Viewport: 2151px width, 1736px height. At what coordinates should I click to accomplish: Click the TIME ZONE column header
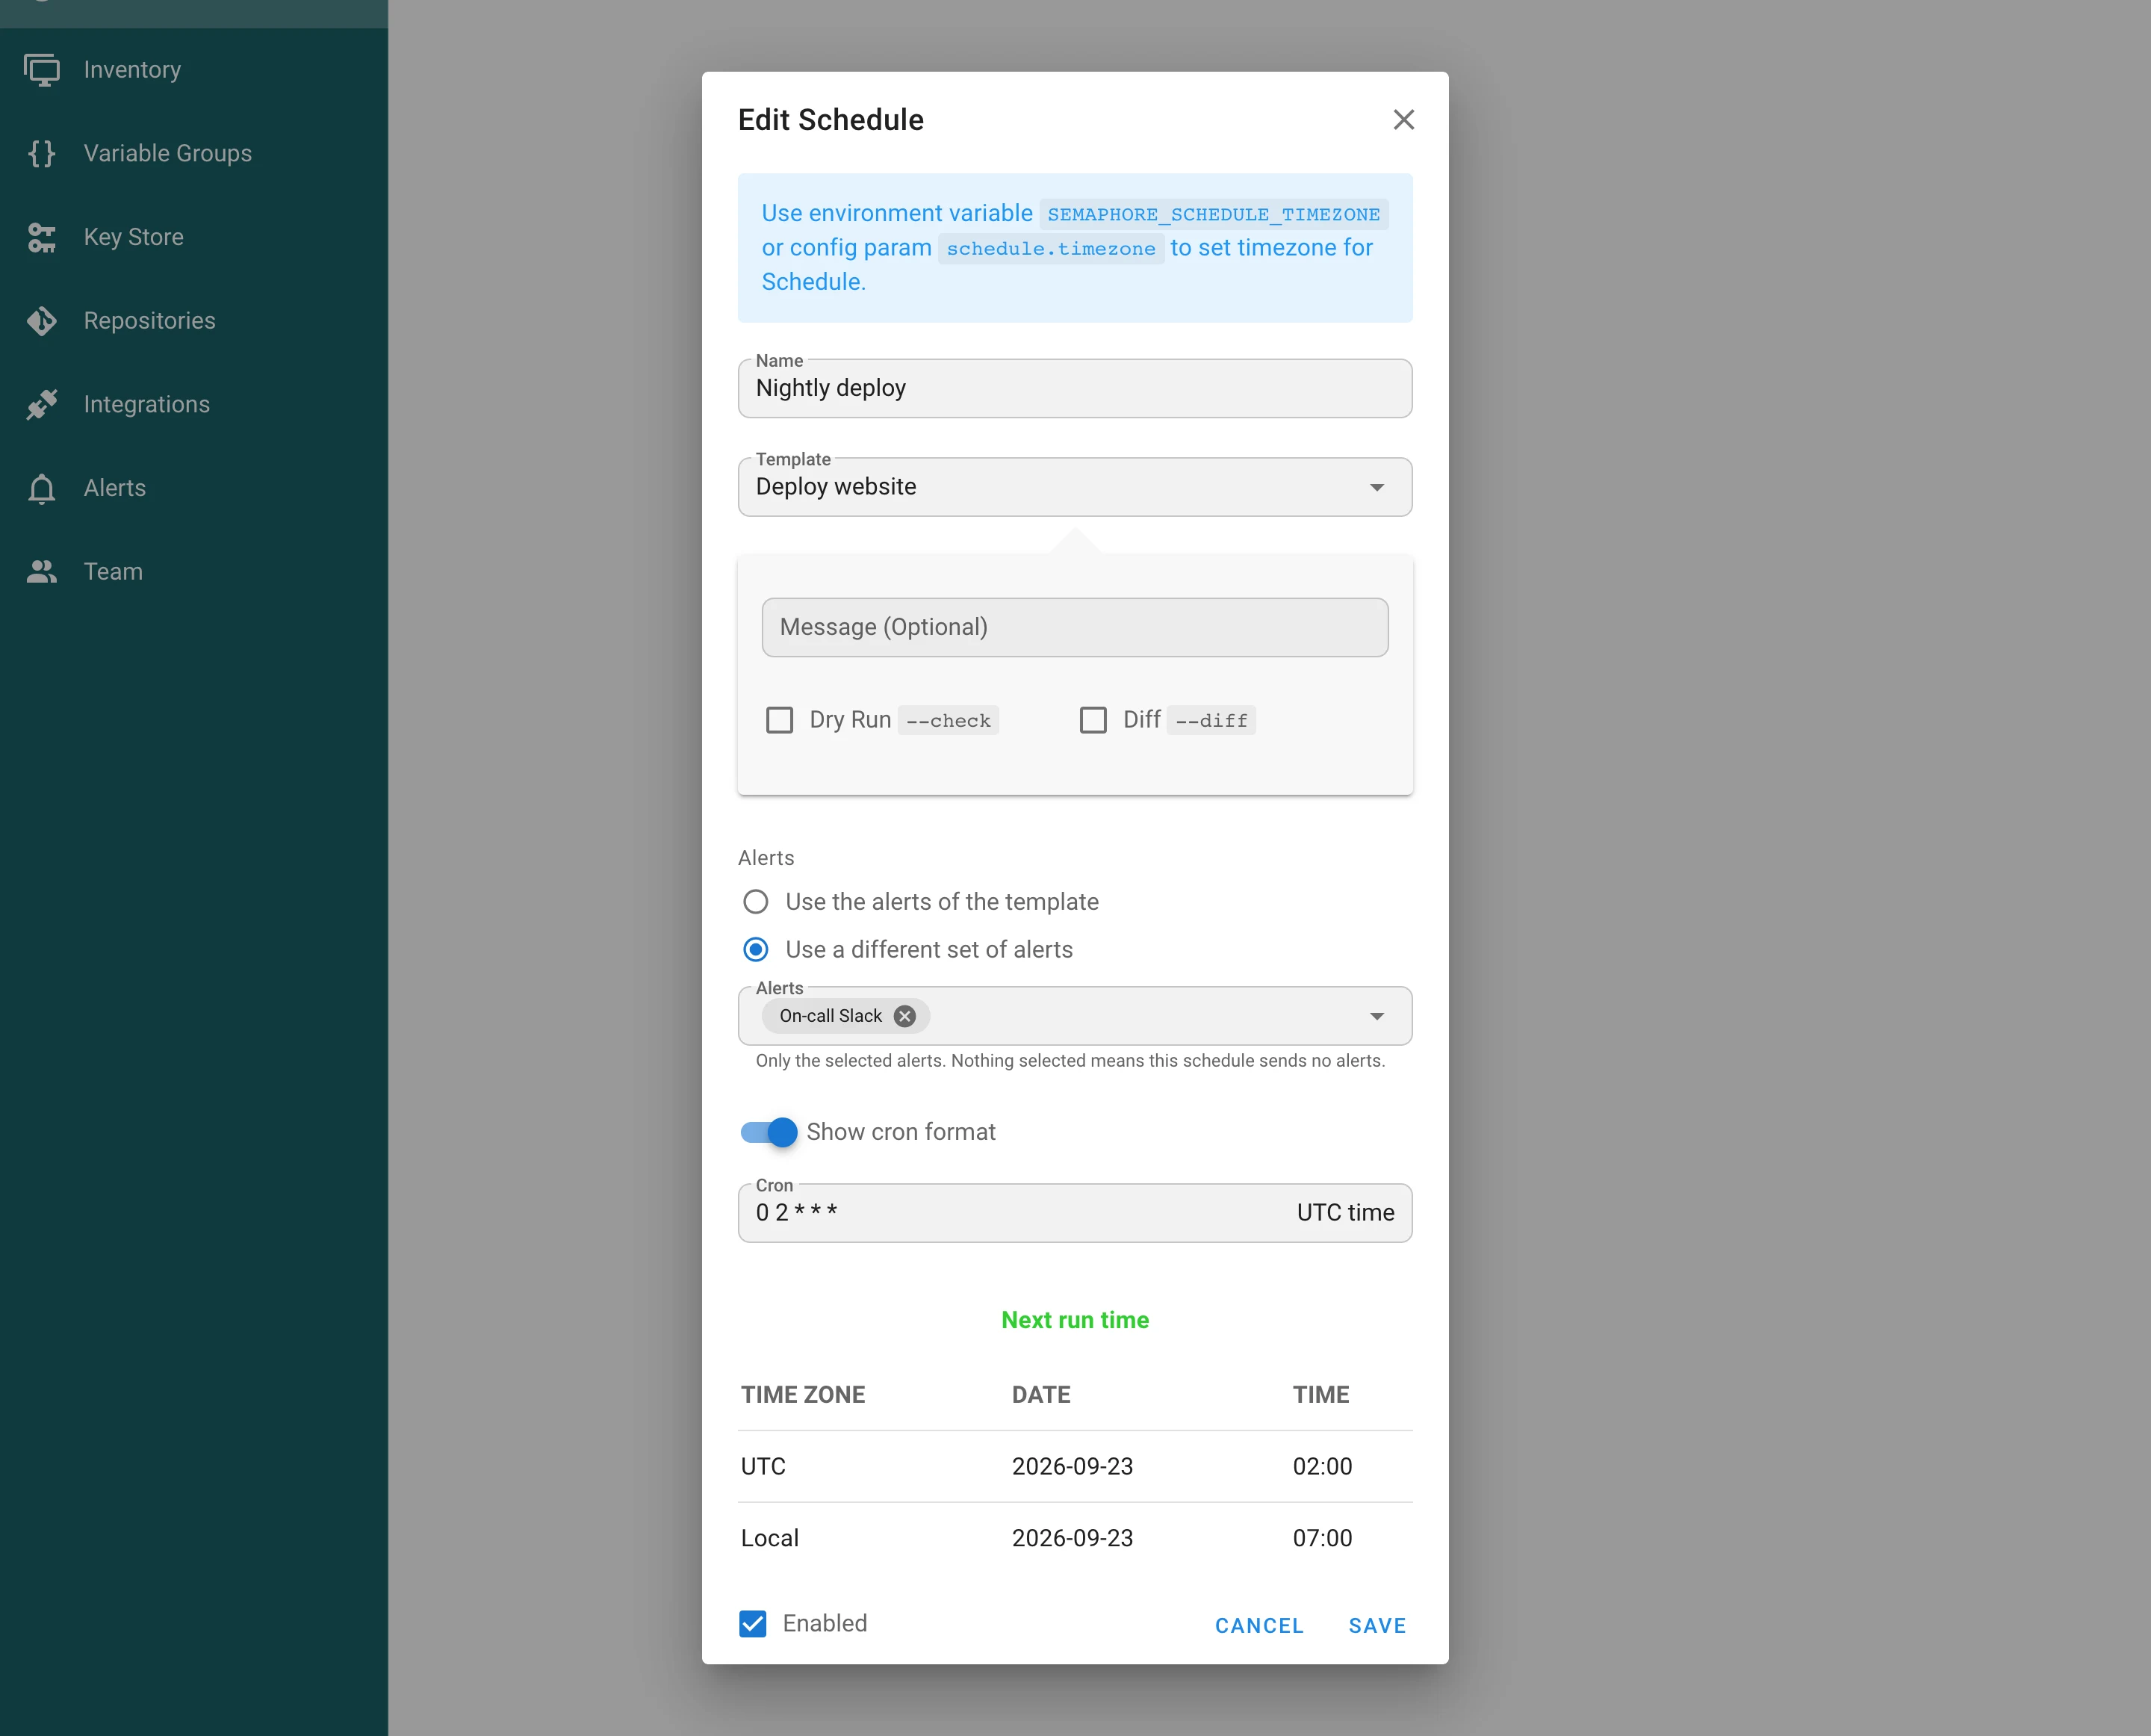802,1395
